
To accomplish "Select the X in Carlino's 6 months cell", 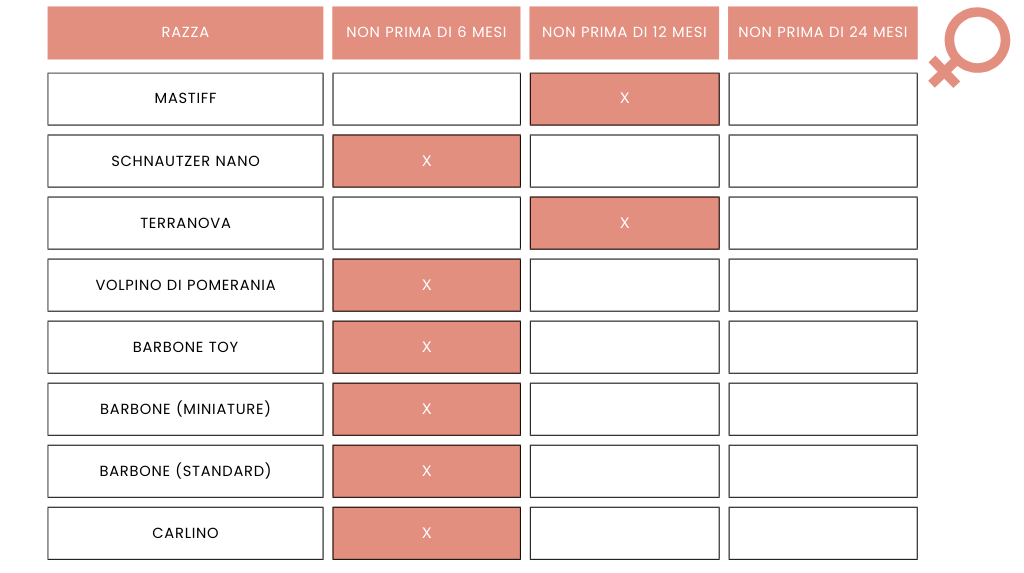I will pyautogui.click(x=426, y=533).
